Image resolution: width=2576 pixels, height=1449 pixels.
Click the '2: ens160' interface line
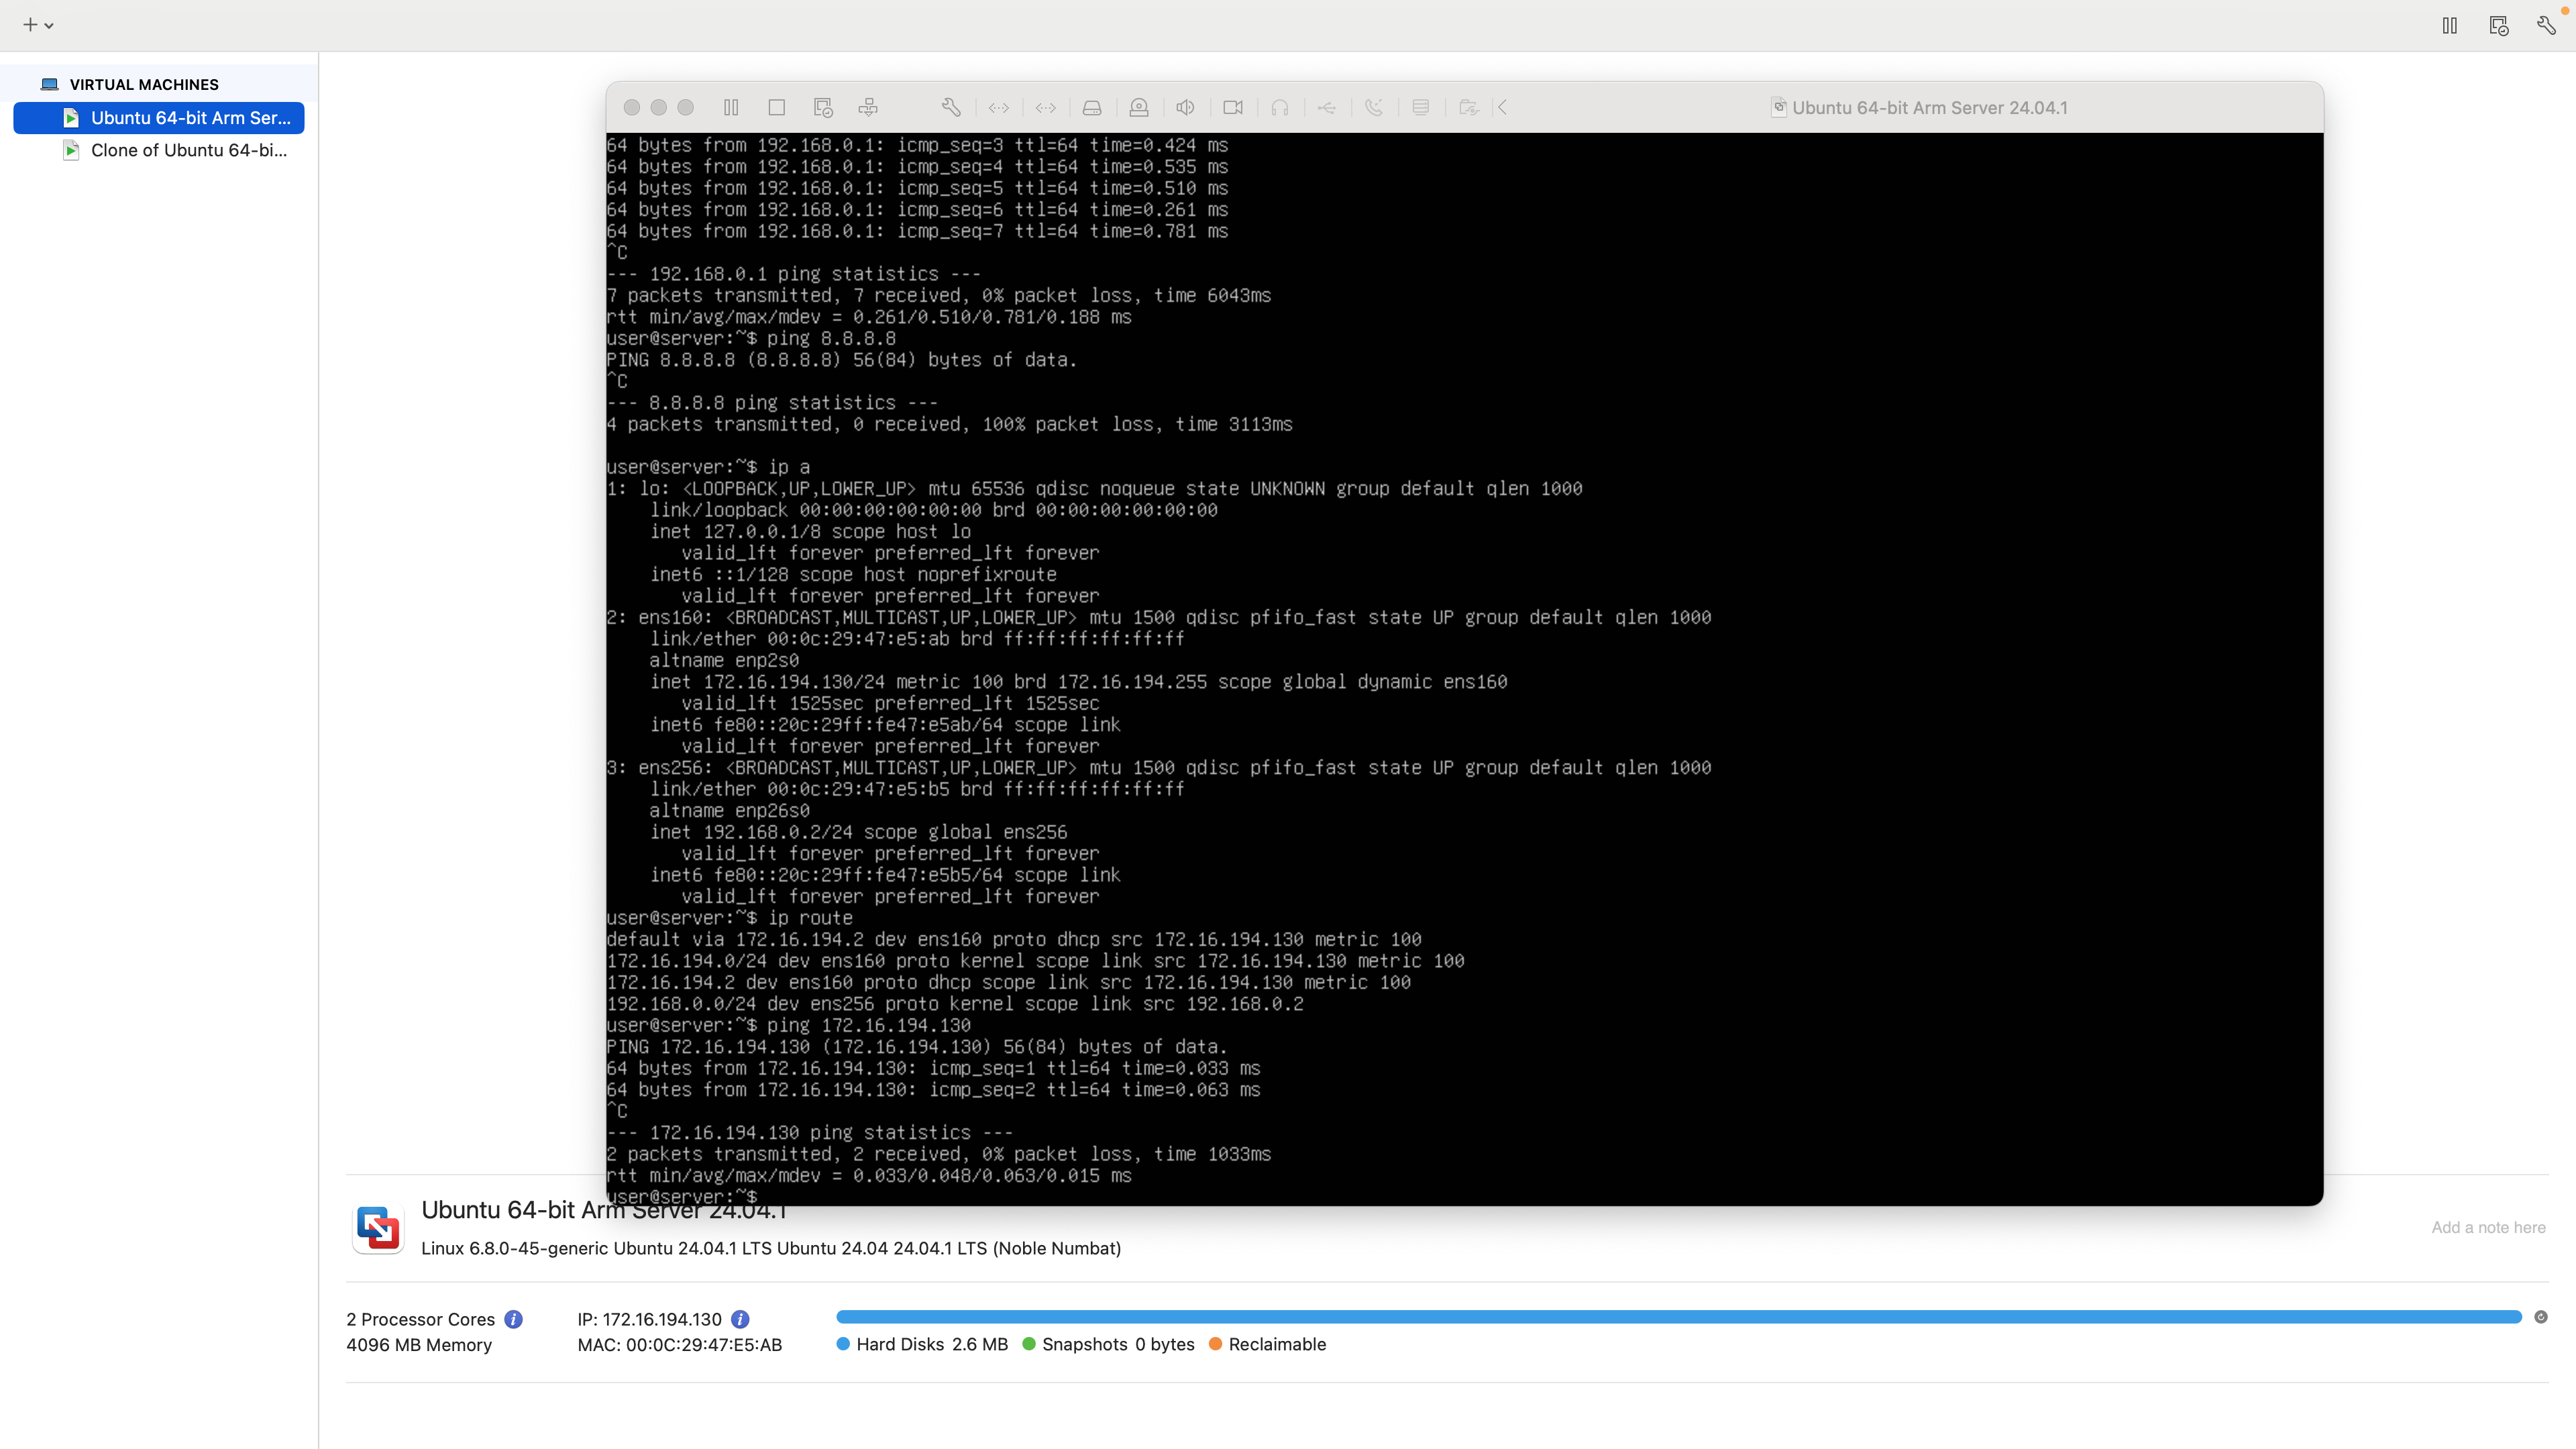1159,617
